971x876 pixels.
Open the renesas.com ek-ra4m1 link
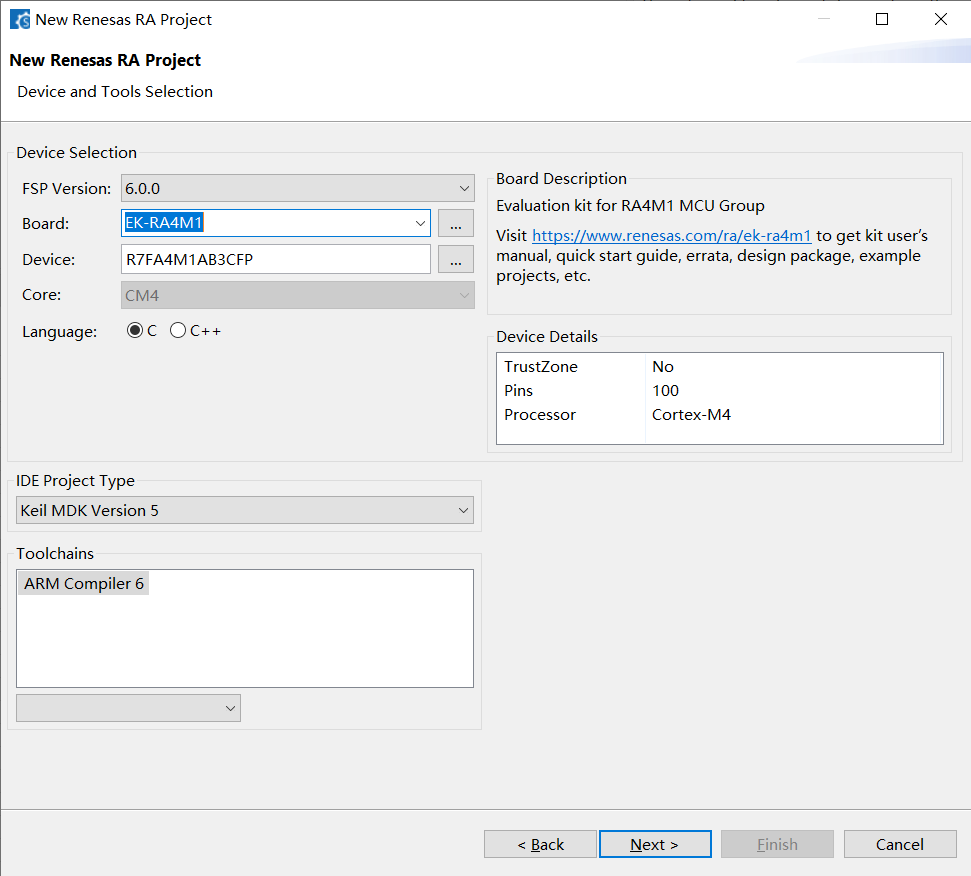(x=671, y=236)
